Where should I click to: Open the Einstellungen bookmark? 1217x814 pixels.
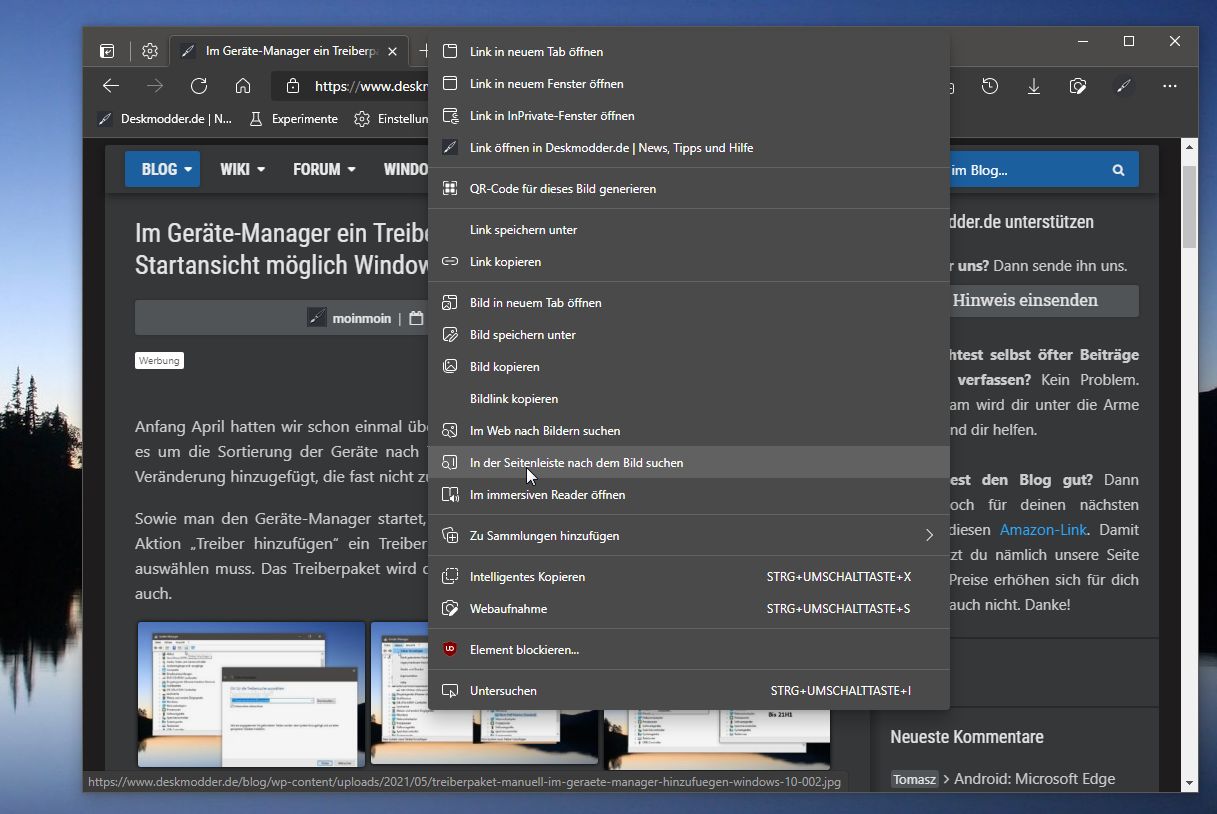pos(391,119)
